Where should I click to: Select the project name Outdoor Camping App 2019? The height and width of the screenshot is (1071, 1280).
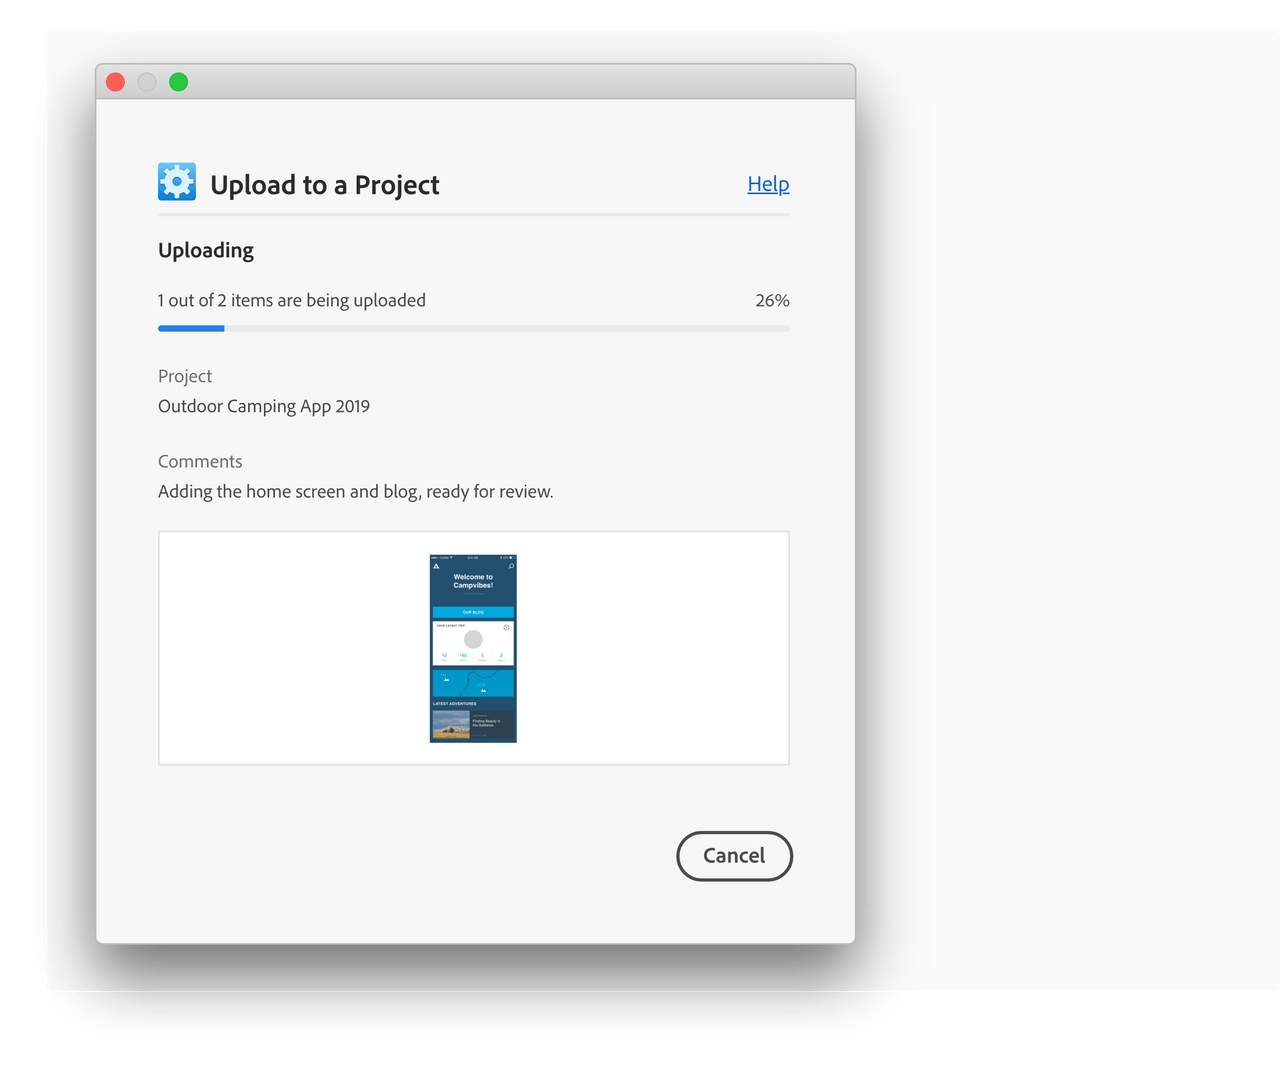263,406
